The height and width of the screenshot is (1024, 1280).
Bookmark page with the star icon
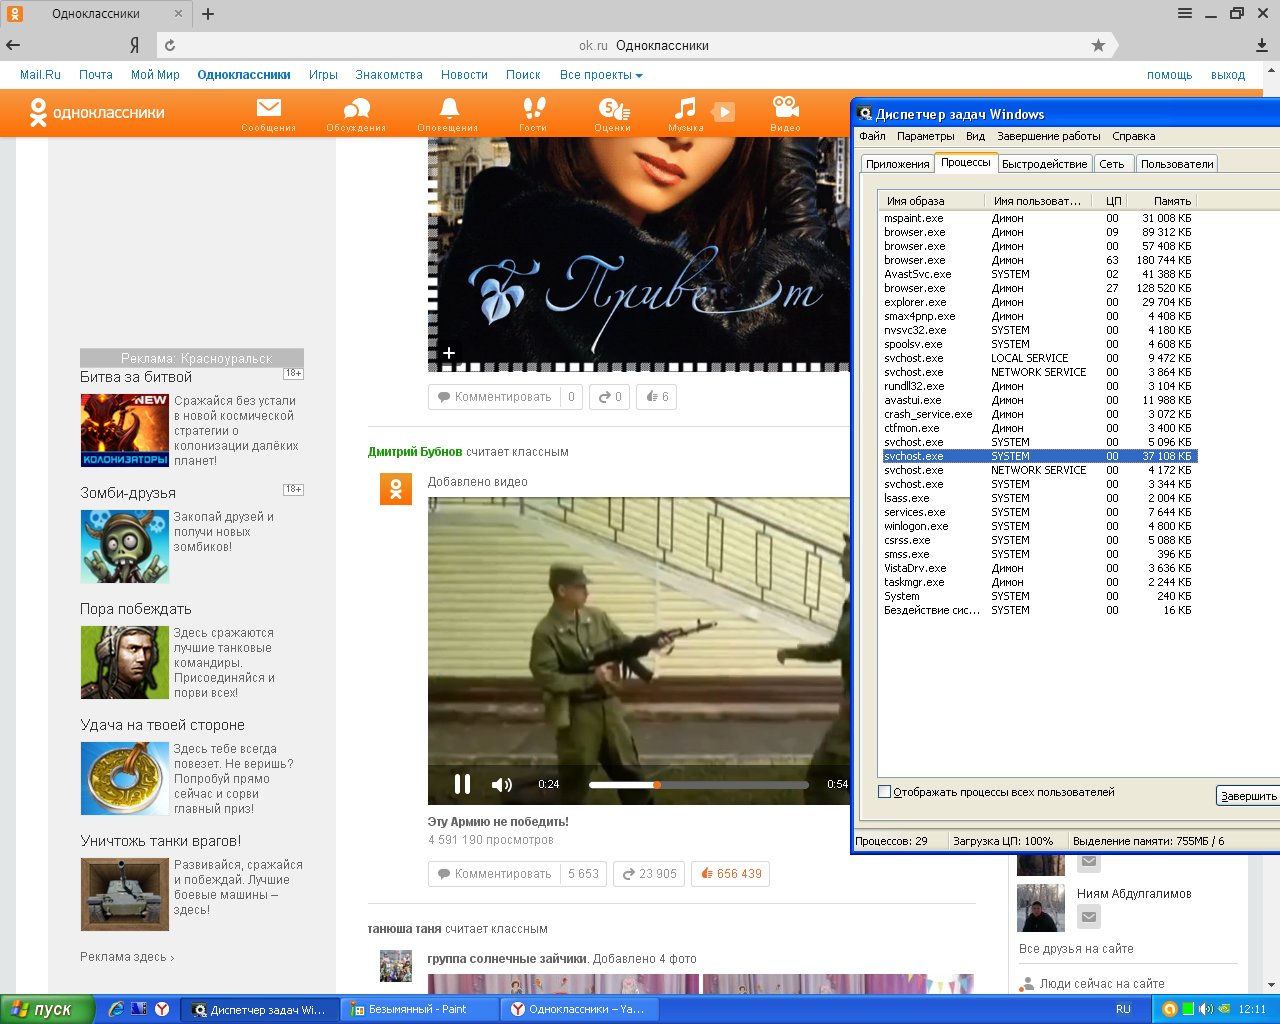pos(1098,45)
